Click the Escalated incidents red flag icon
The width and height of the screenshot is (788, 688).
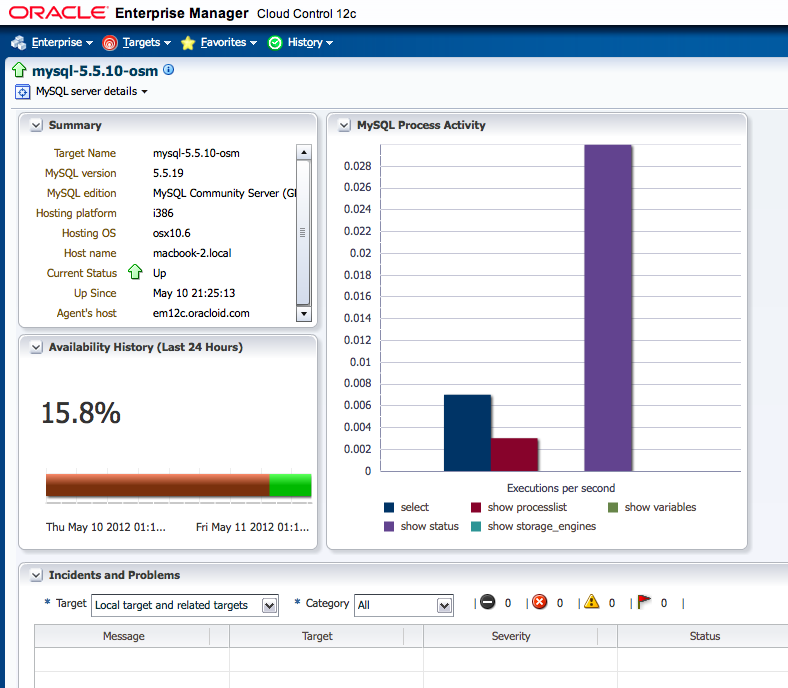644,602
